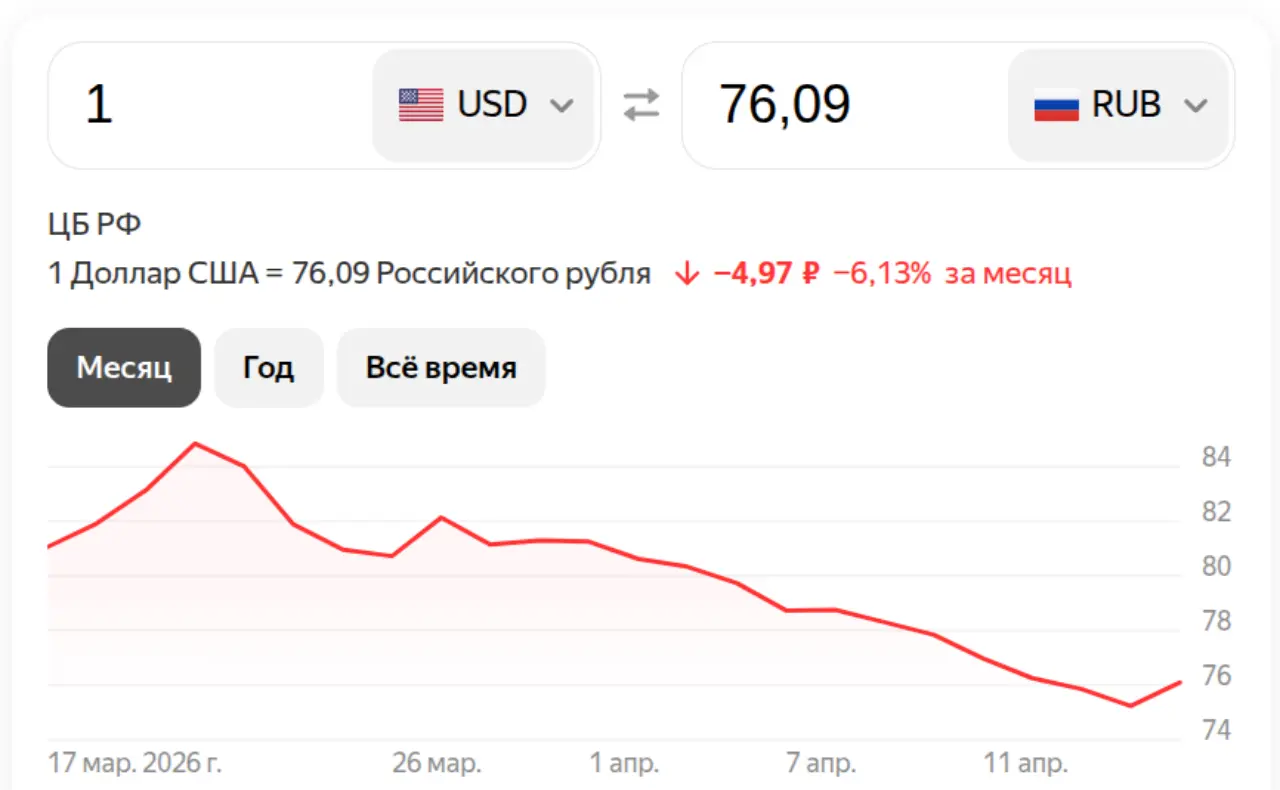Select the Месяц tab above the chart
The image size is (1280, 790).
click(124, 367)
